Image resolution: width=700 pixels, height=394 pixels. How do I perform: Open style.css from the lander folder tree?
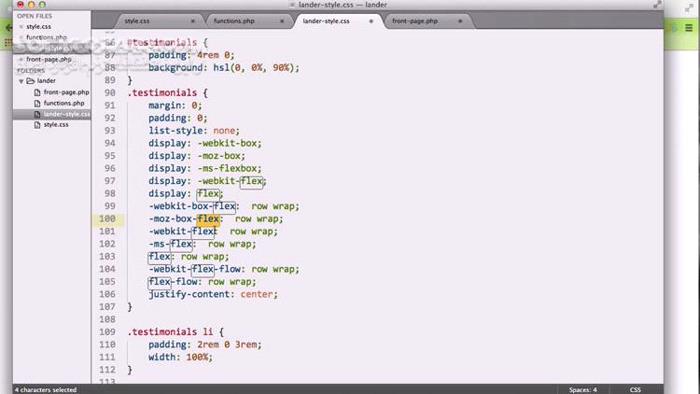(56, 125)
